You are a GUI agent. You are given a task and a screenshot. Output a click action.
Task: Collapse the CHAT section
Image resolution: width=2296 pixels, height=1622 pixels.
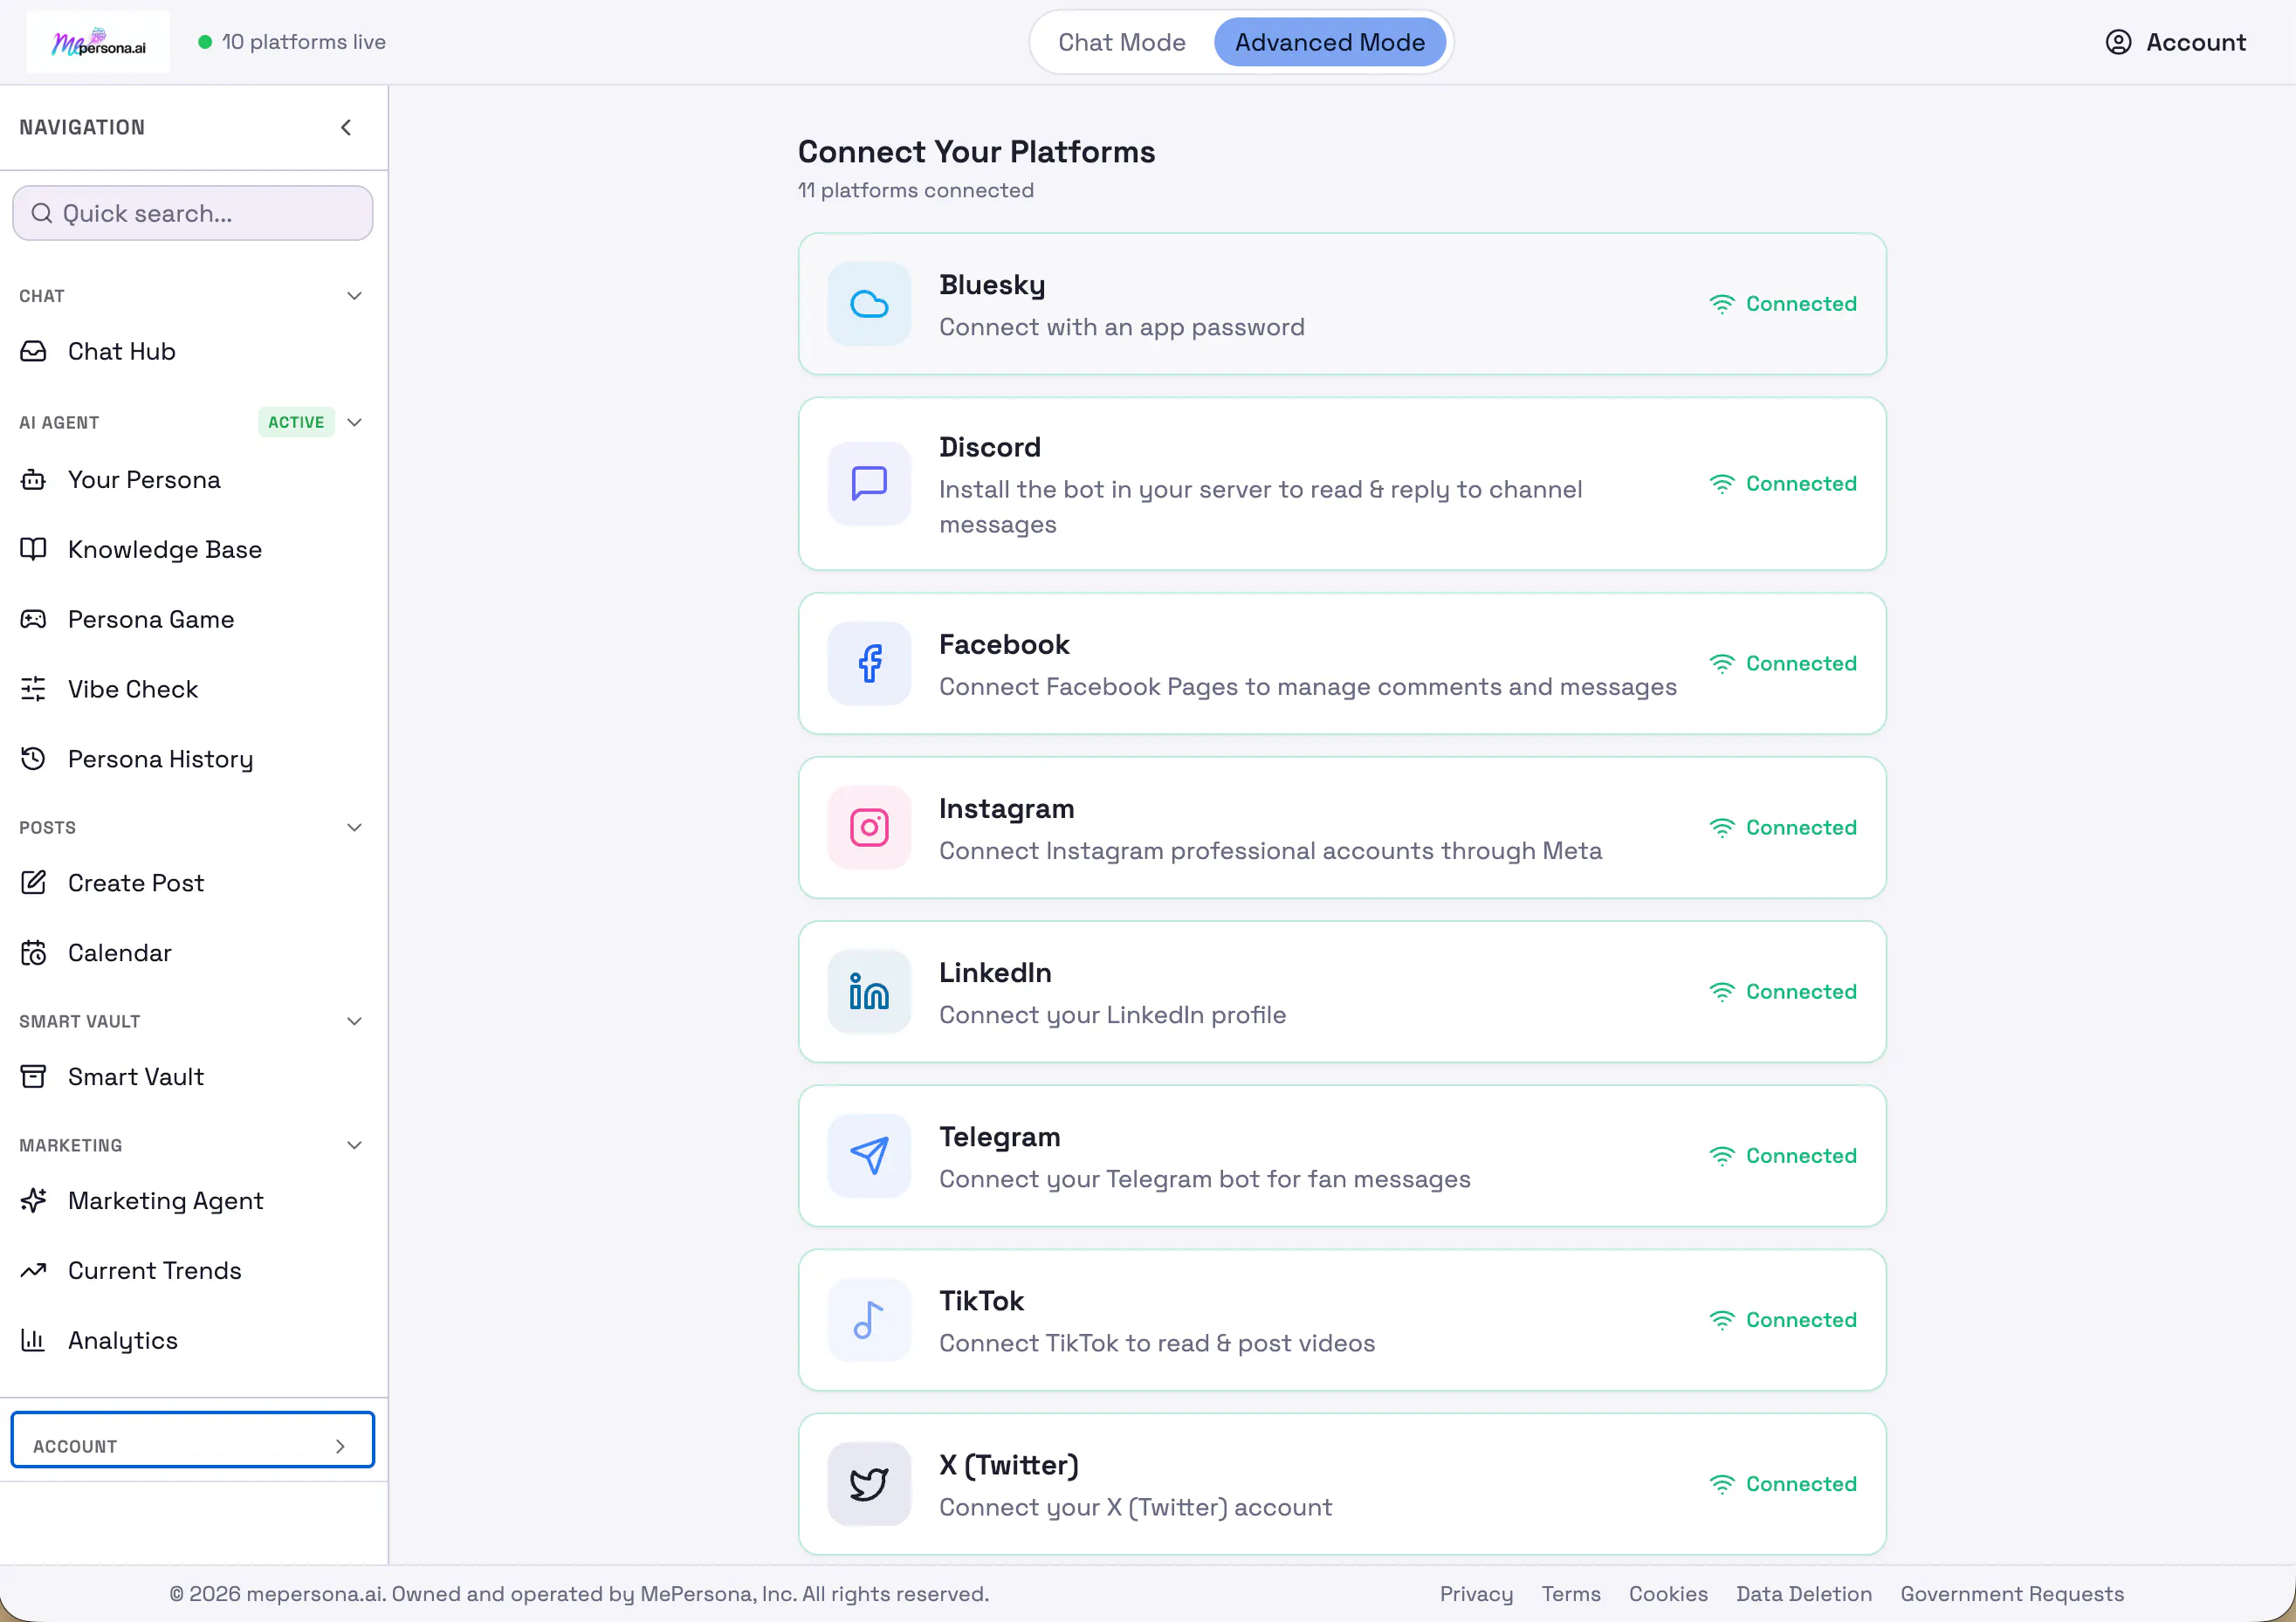(354, 296)
